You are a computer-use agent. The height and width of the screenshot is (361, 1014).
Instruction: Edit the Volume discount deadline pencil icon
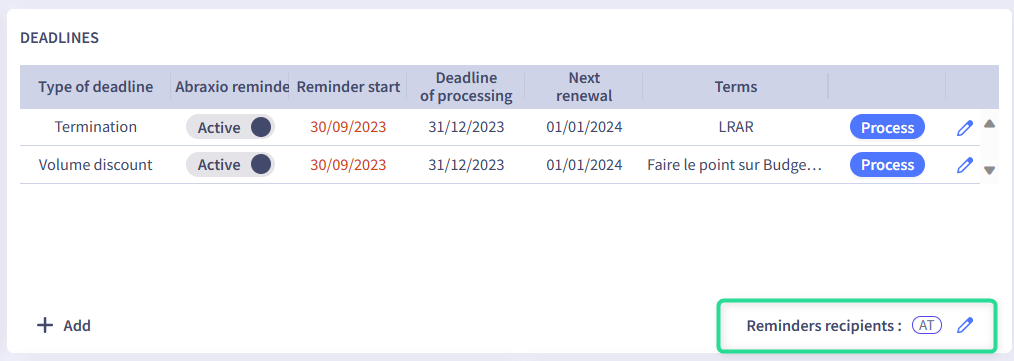pos(964,165)
